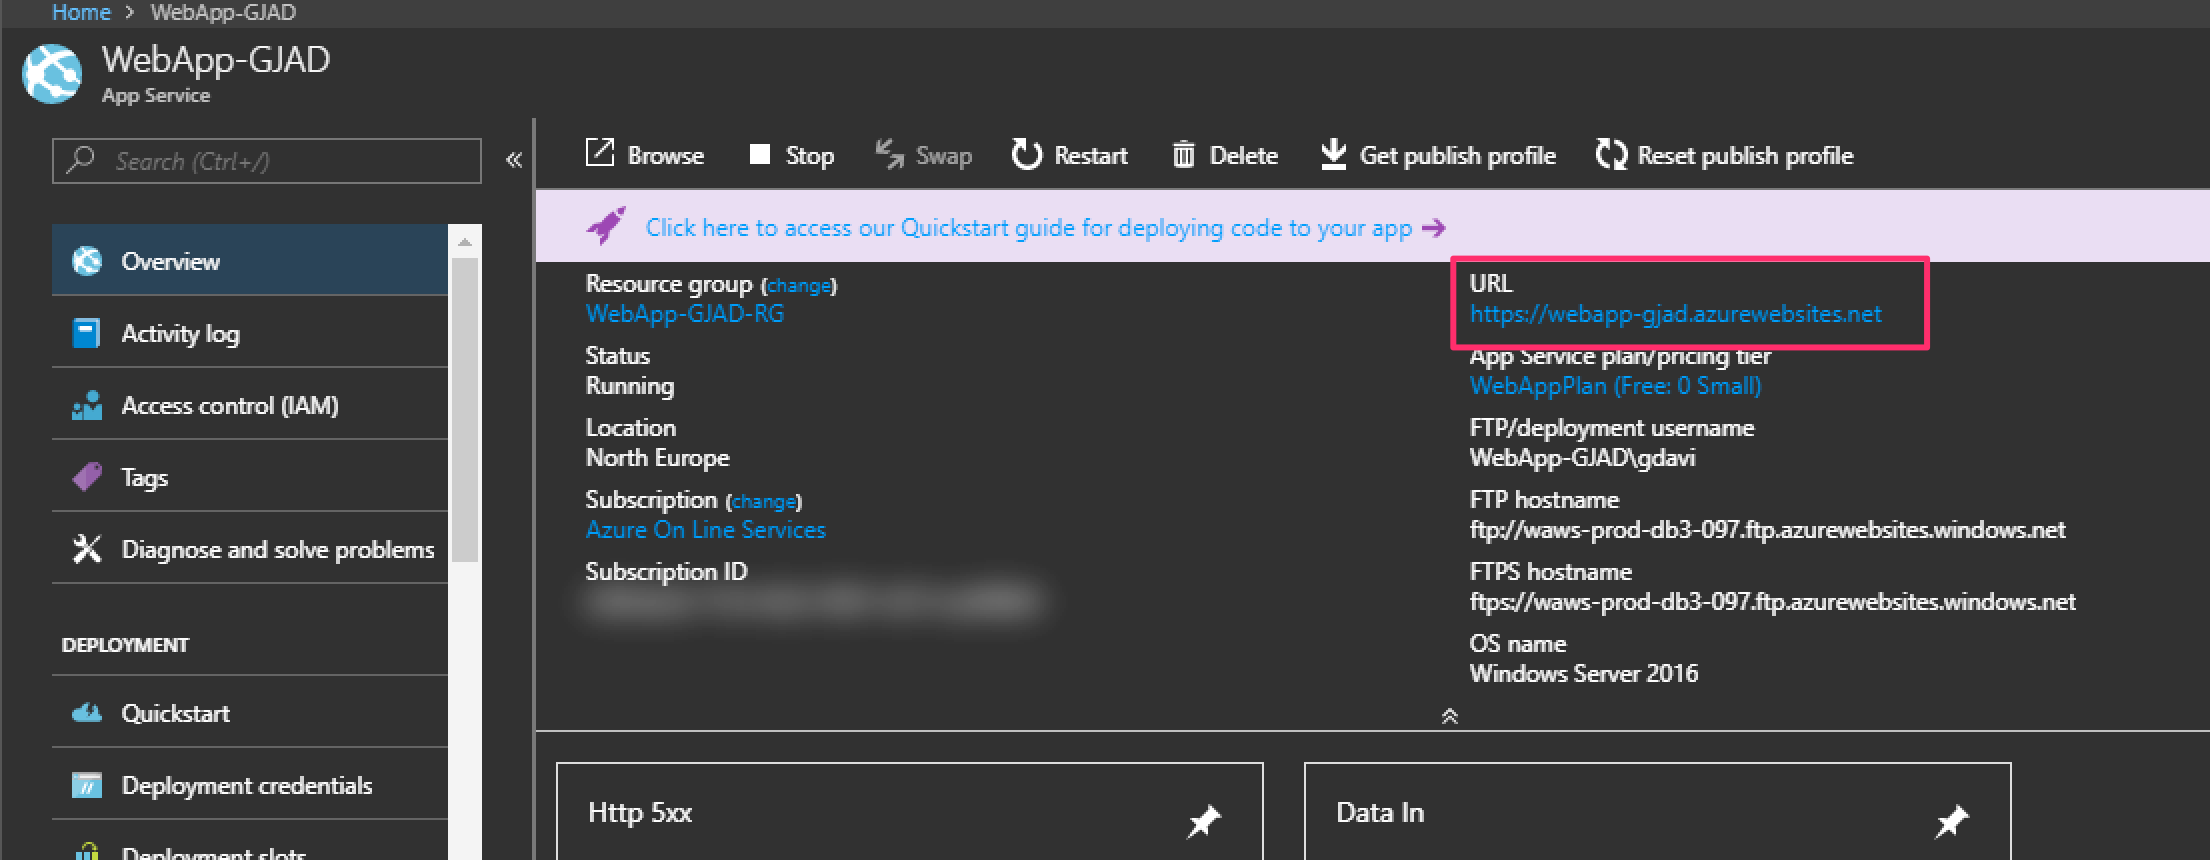The height and width of the screenshot is (860, 2210).
Task: Click the Restart circular arrow icon
Action: (1027, 155)
